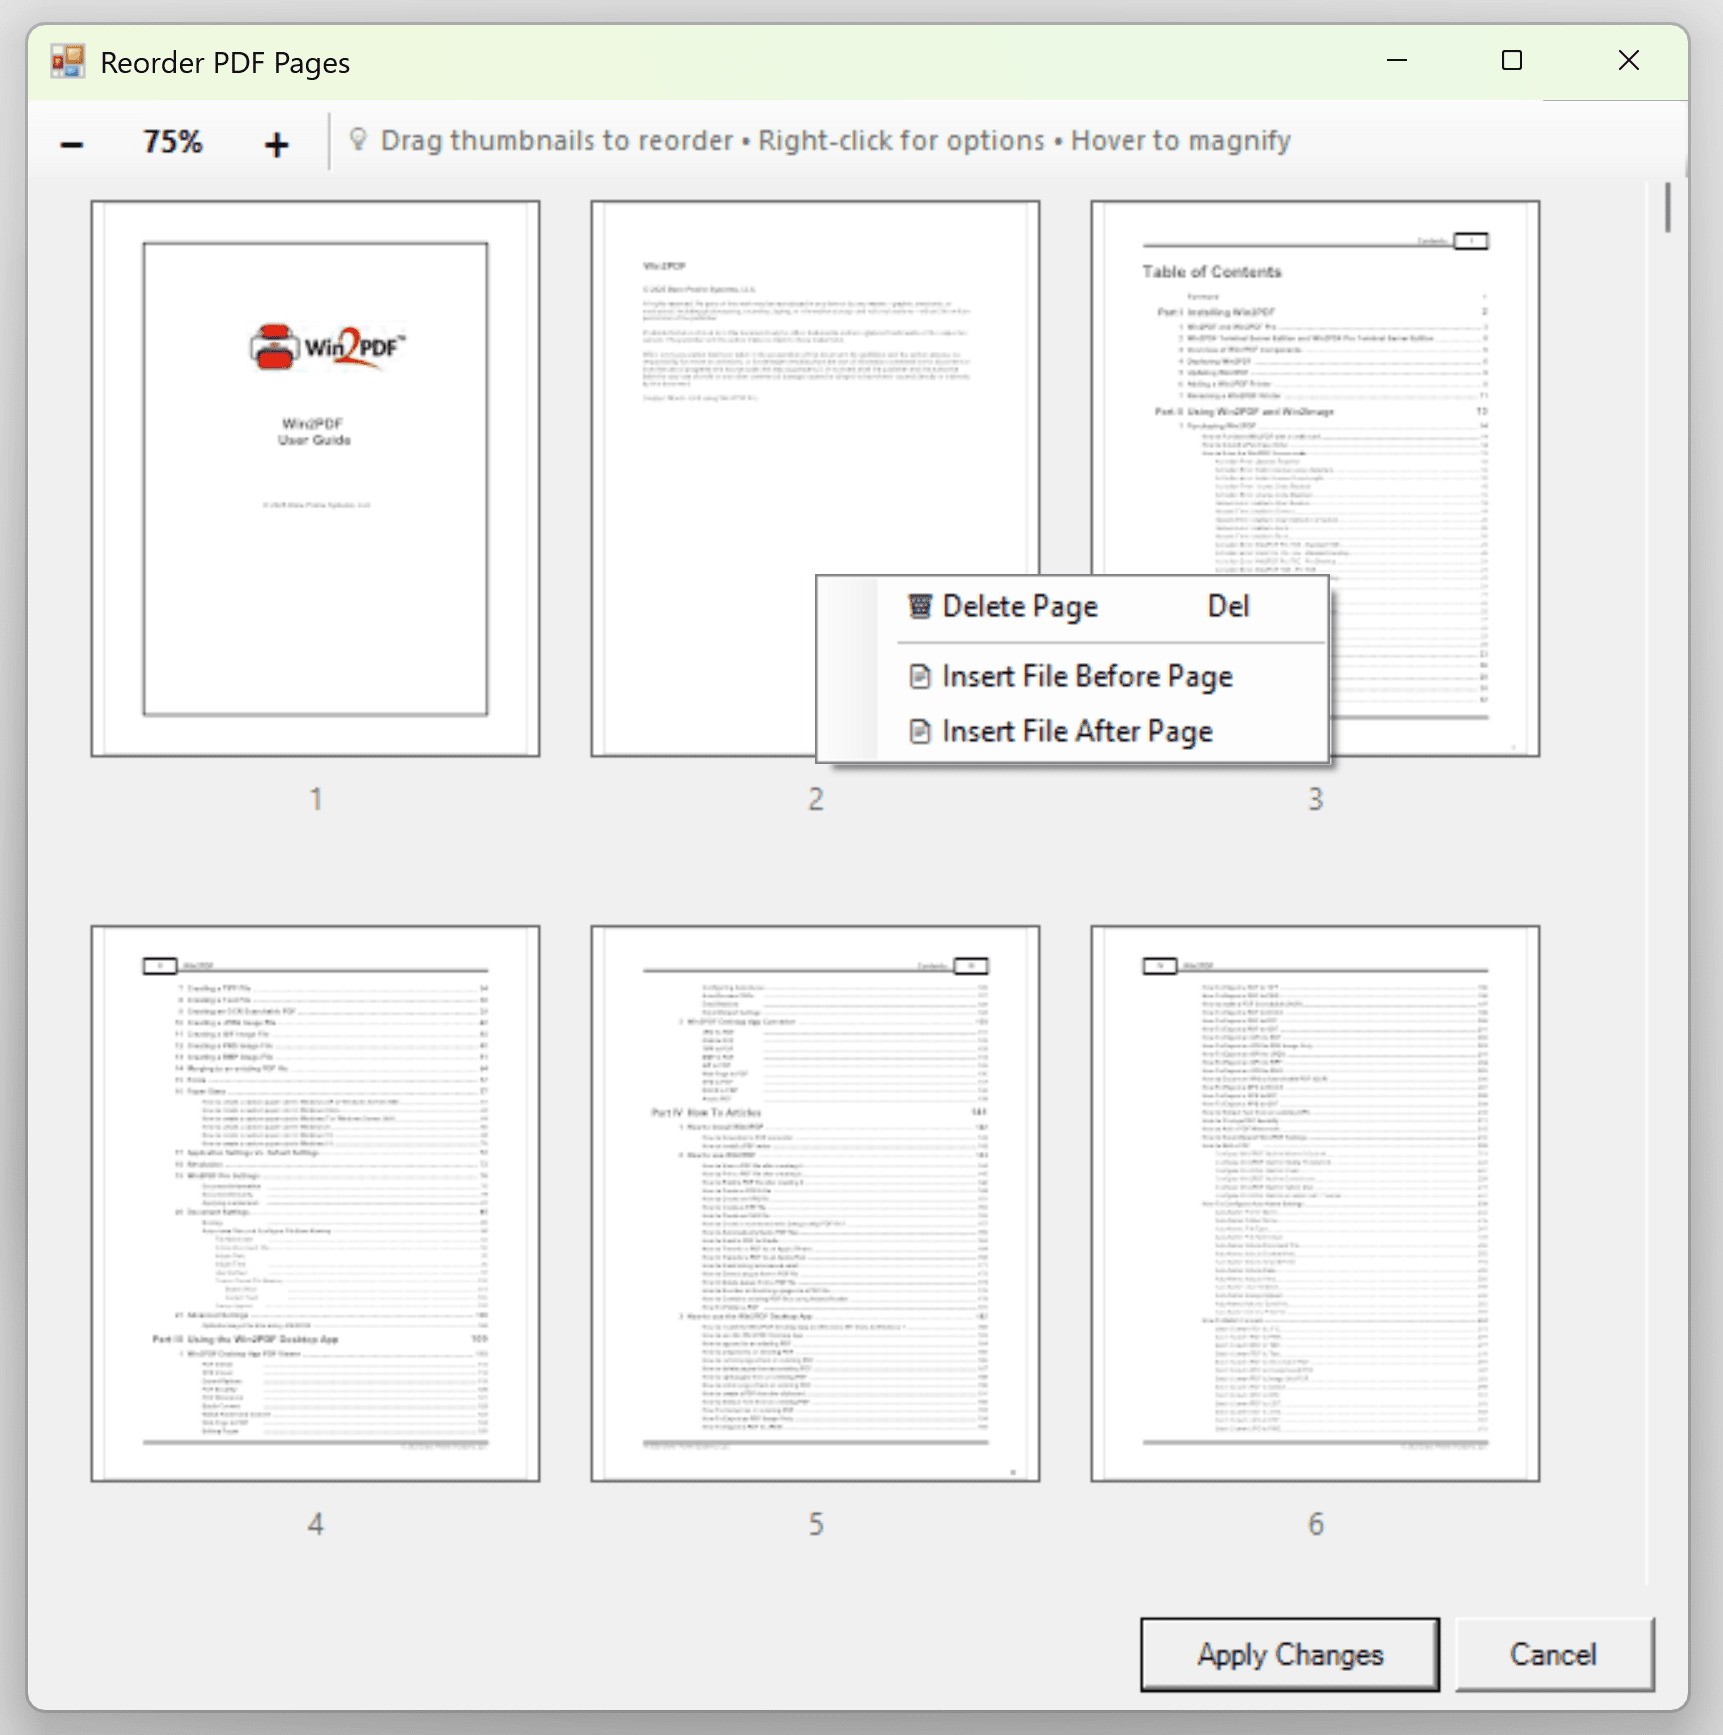Choose Insert File After Page from the menu
1723x1735 pixels.
(1075, 731)
